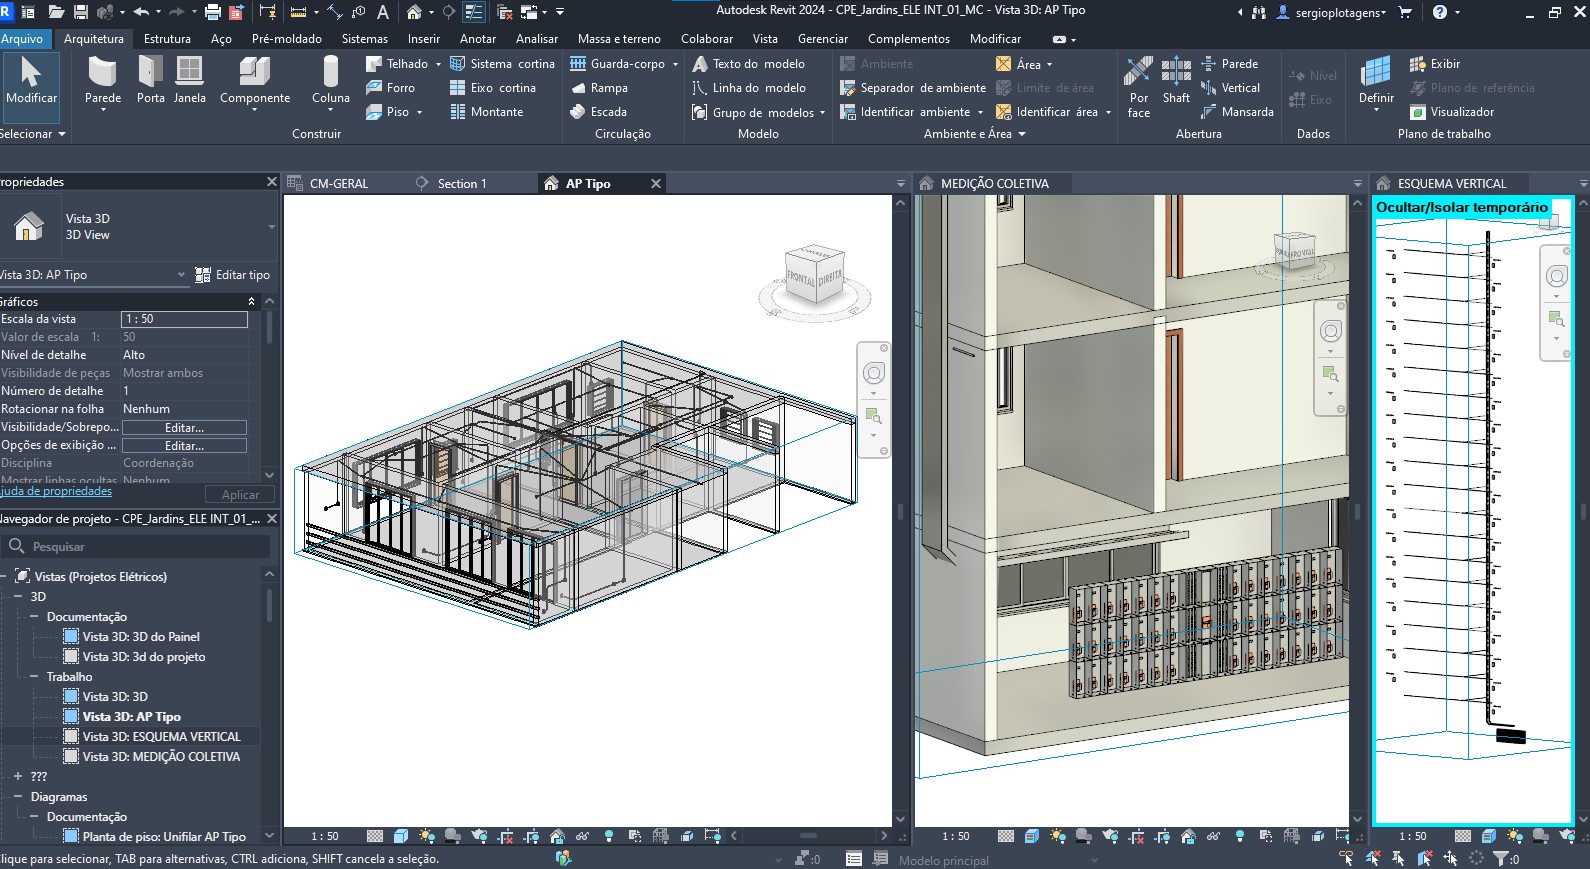This screenshot has width=1590, height=869.
Task: Open the Vista 3D: AP Tipo type selector dropdown
Action: (x=181, y=274)
